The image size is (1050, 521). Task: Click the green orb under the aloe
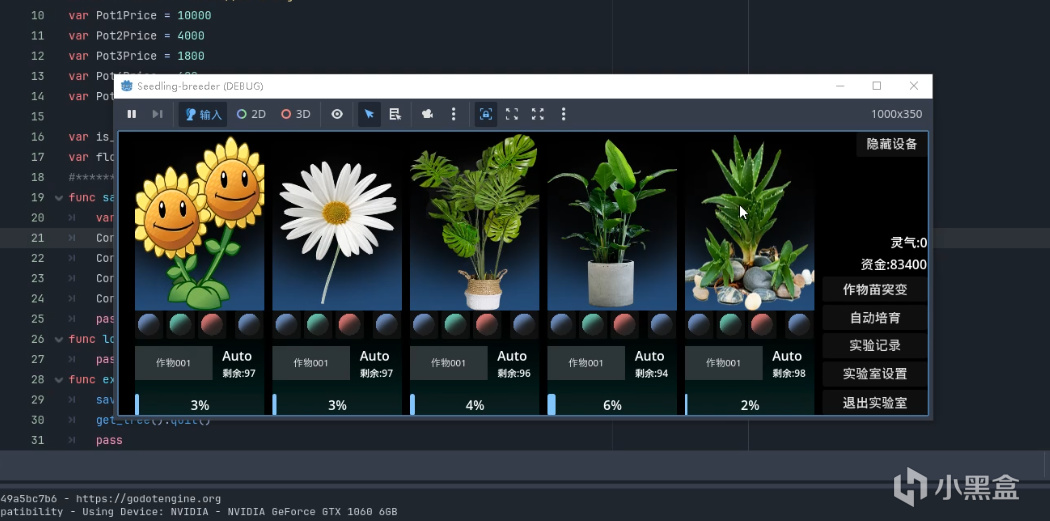(x=731, y=325)
